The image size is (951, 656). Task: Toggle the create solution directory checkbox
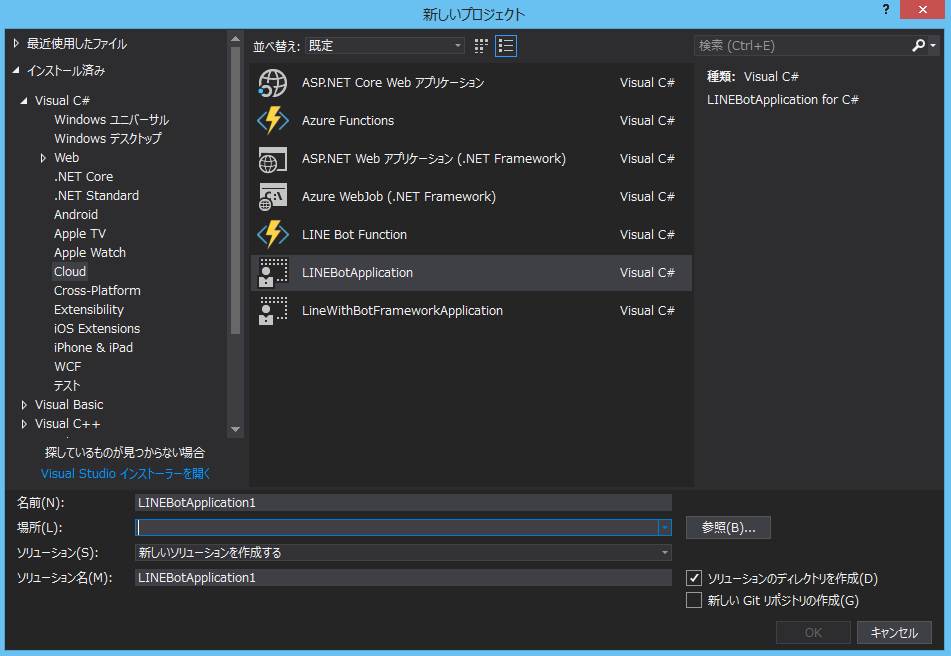click(694, 578)
